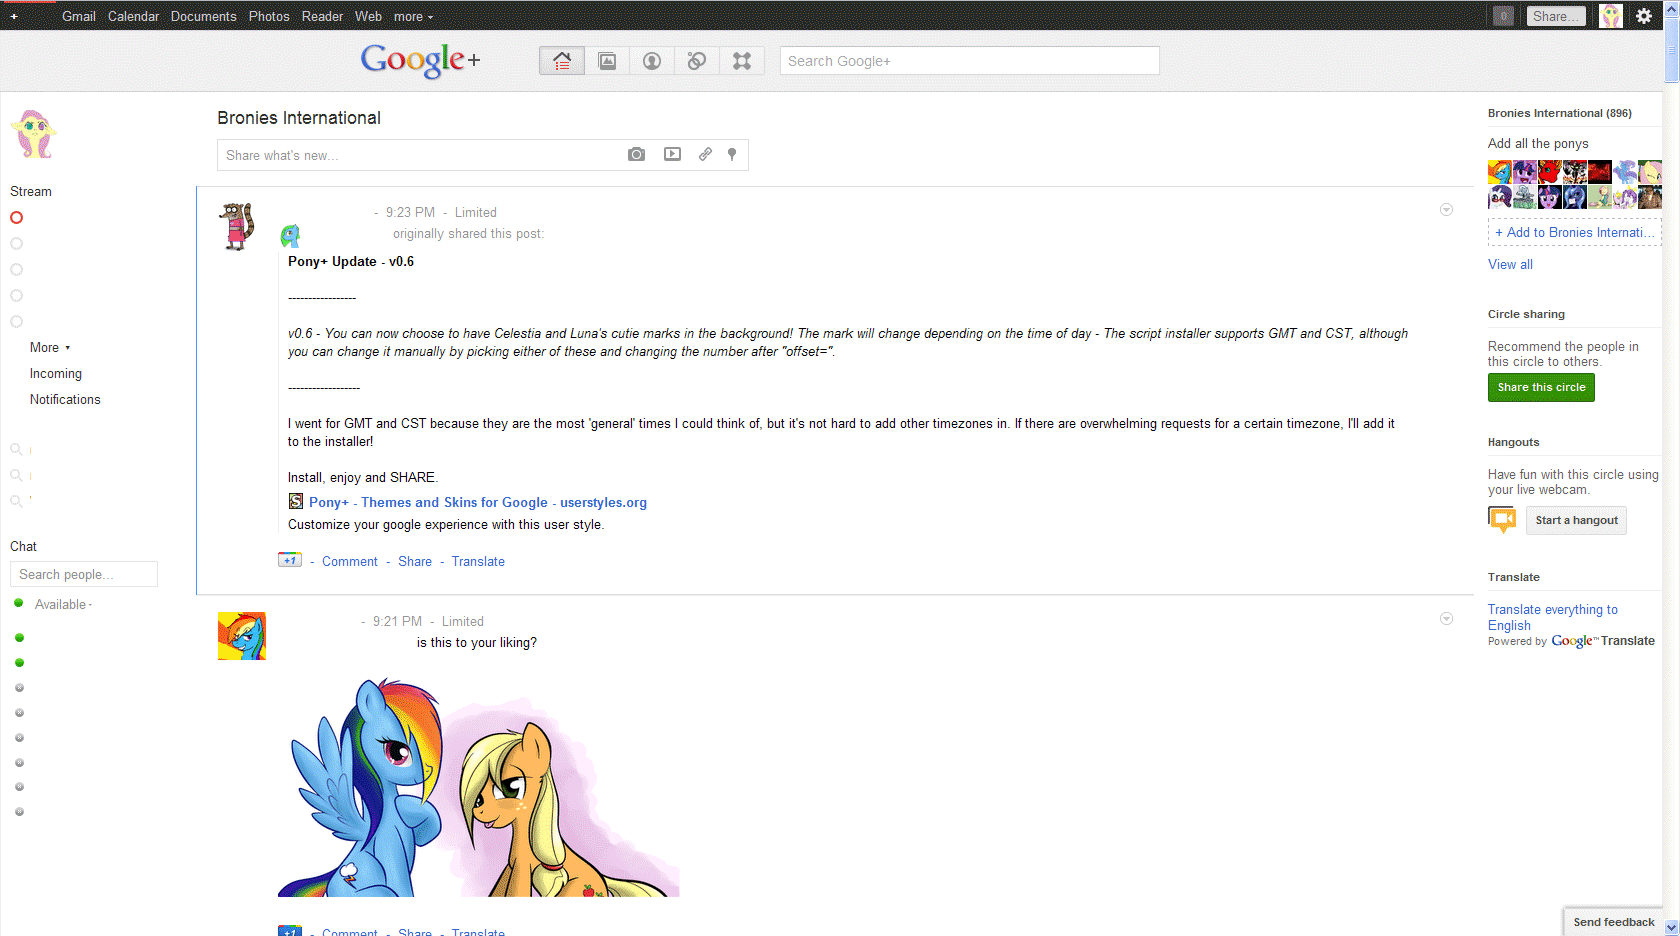Click Add to Bronies International box

coord(1574,232)
